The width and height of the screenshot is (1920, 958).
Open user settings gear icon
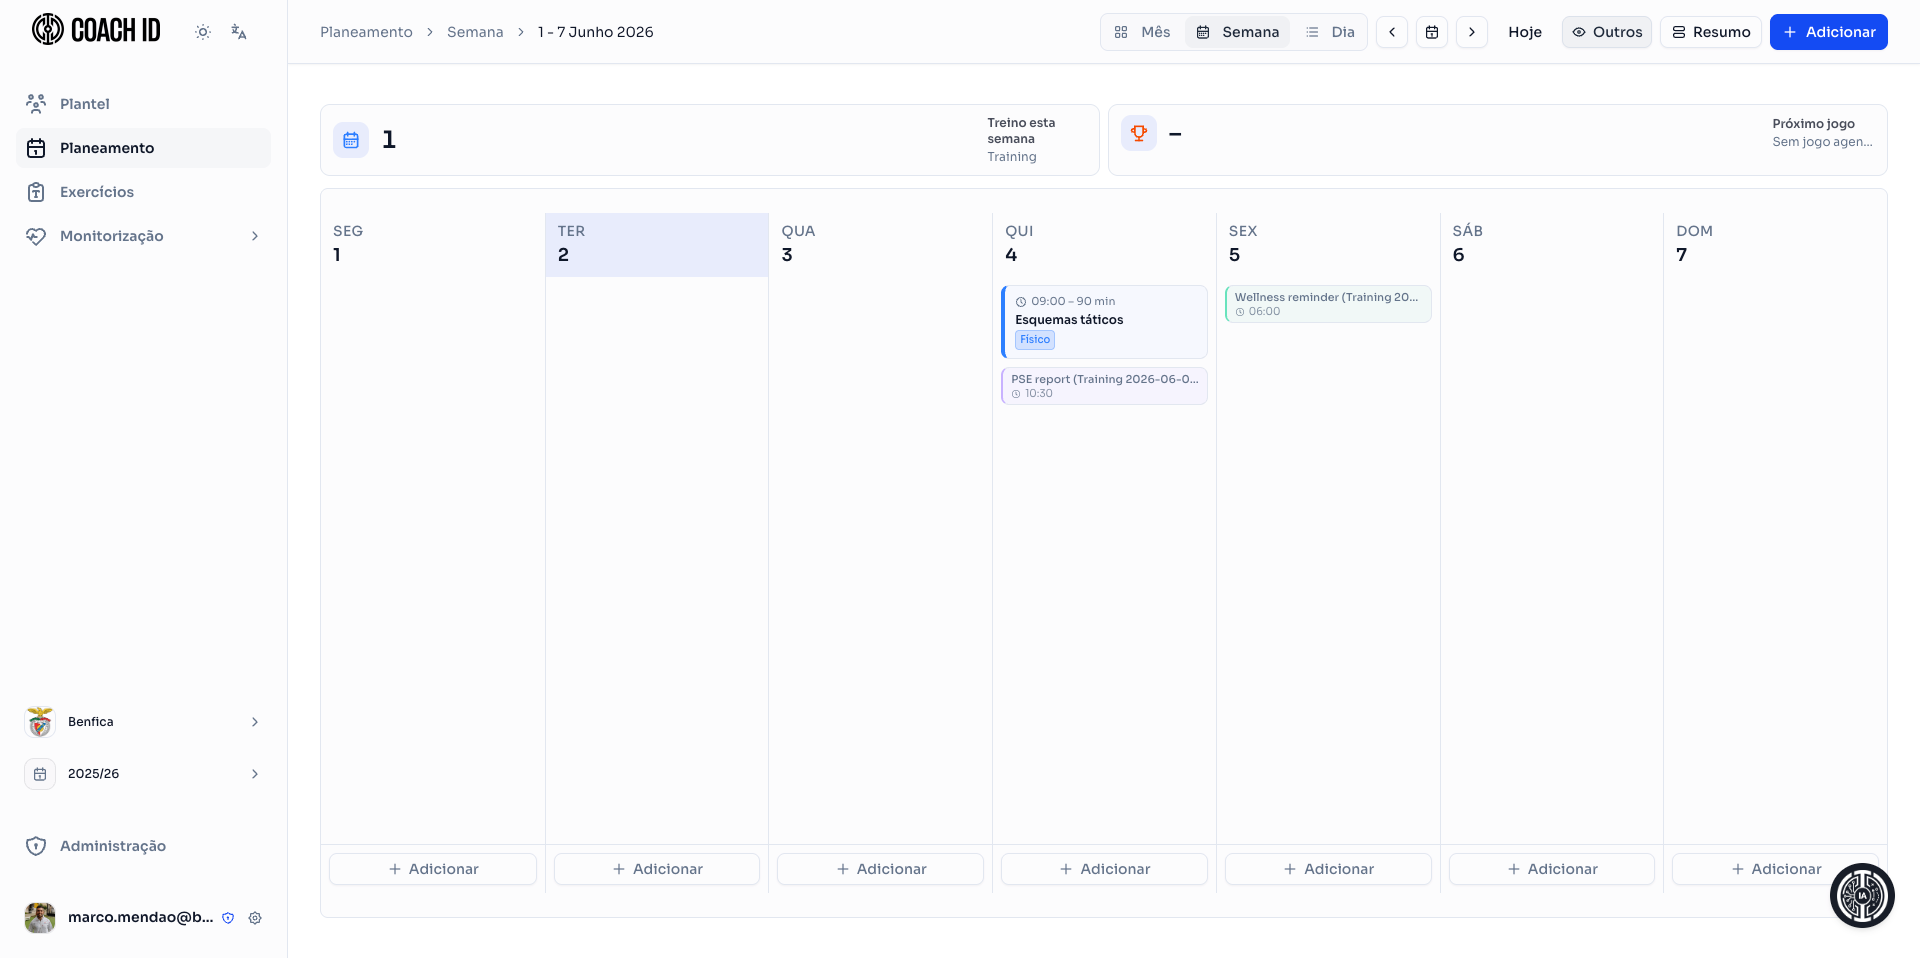tap(255, 918)
